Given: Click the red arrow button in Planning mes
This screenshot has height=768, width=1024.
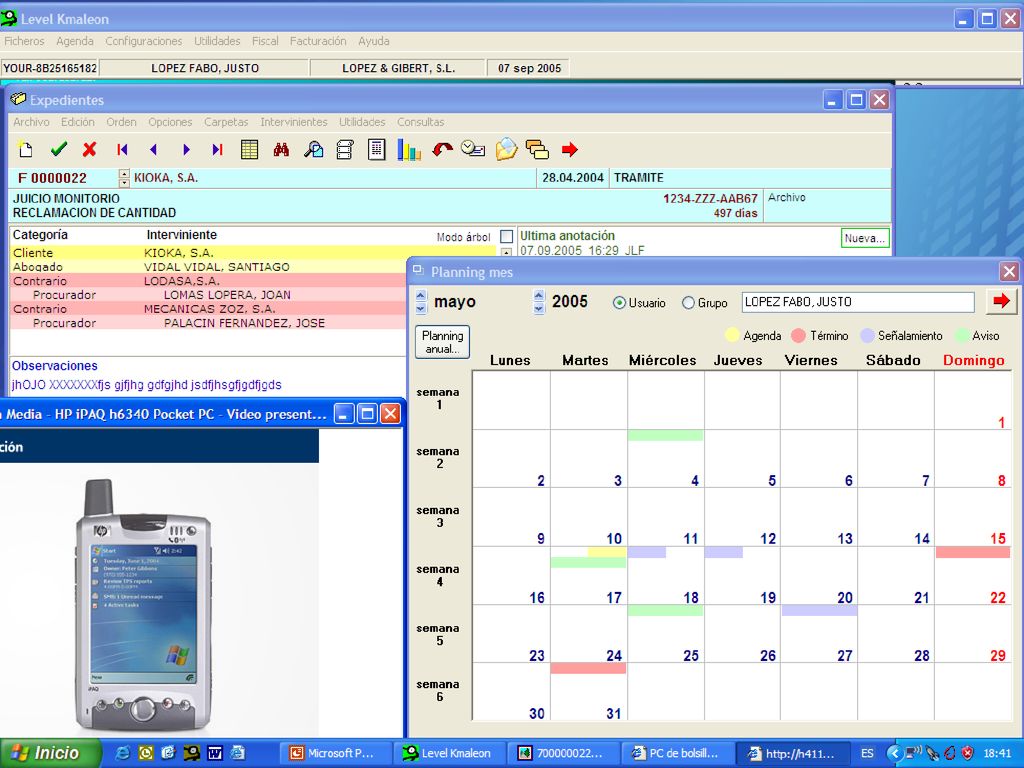Looking at the screenshot, I should (1001, 301).
